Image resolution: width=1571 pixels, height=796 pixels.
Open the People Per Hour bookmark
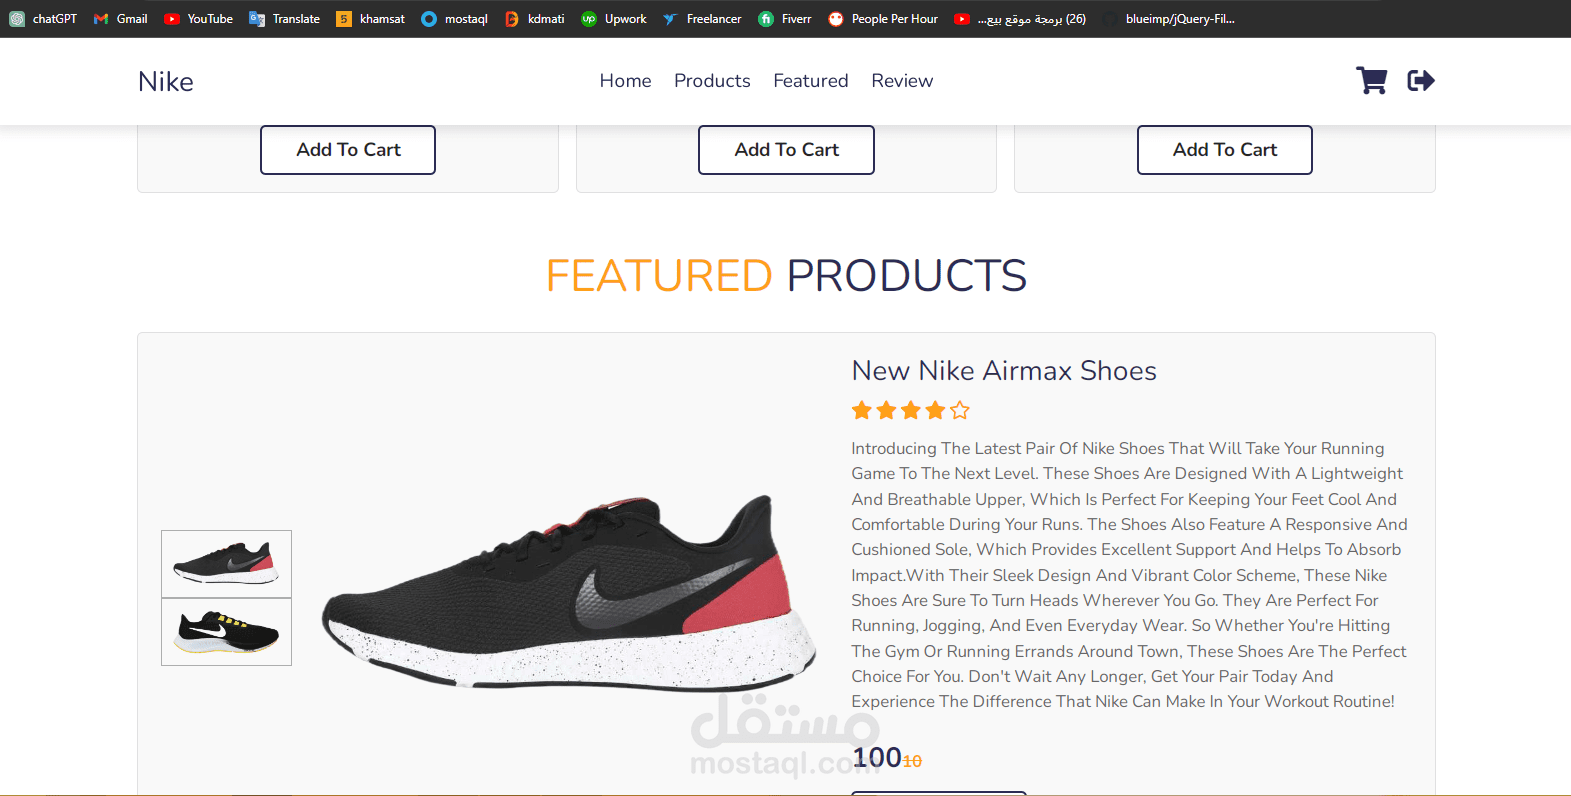pos(883,19)
